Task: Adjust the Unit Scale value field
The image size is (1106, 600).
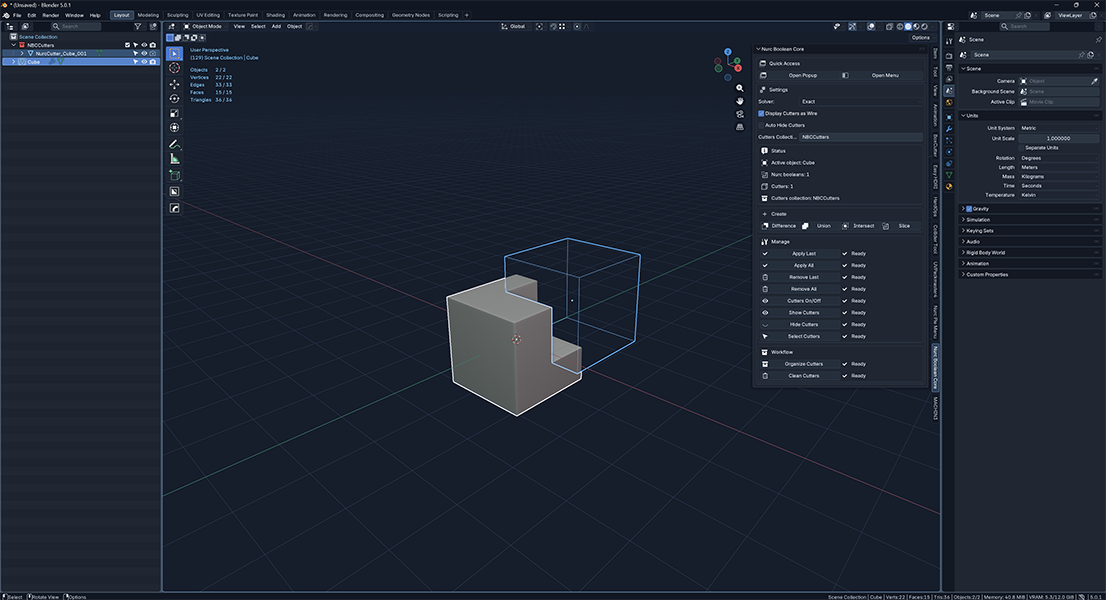Action: (1059, 138)
